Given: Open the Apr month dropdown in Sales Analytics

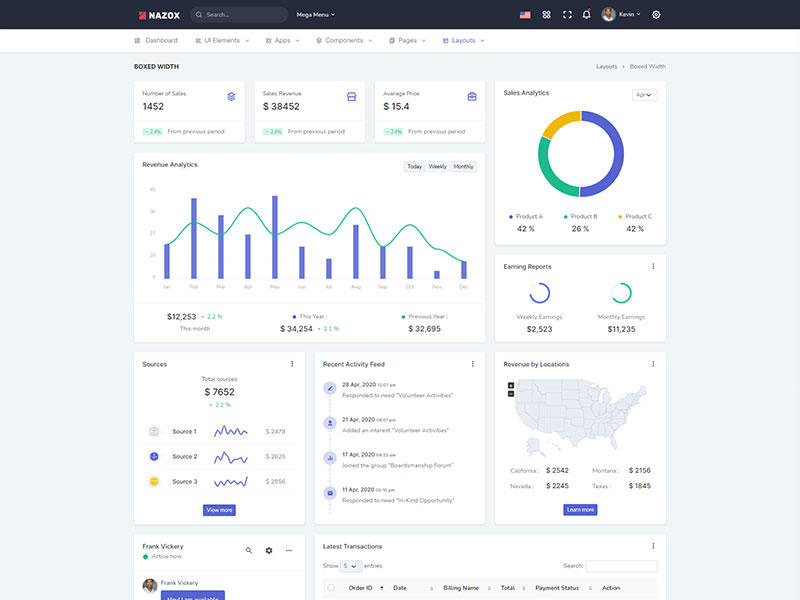Looking at the screenshot, I should [x=644, y=95].
